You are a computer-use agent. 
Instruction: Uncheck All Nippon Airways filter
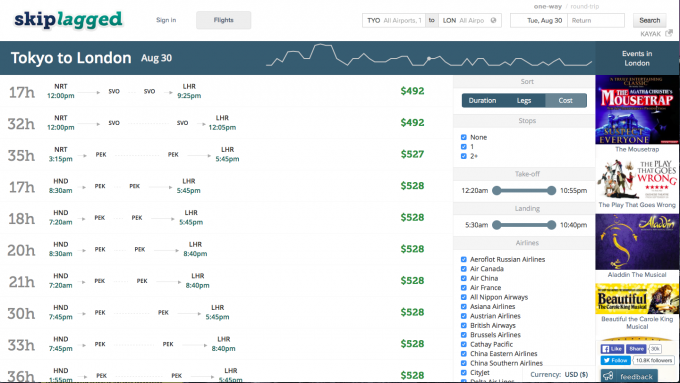[x=464, y=297]
